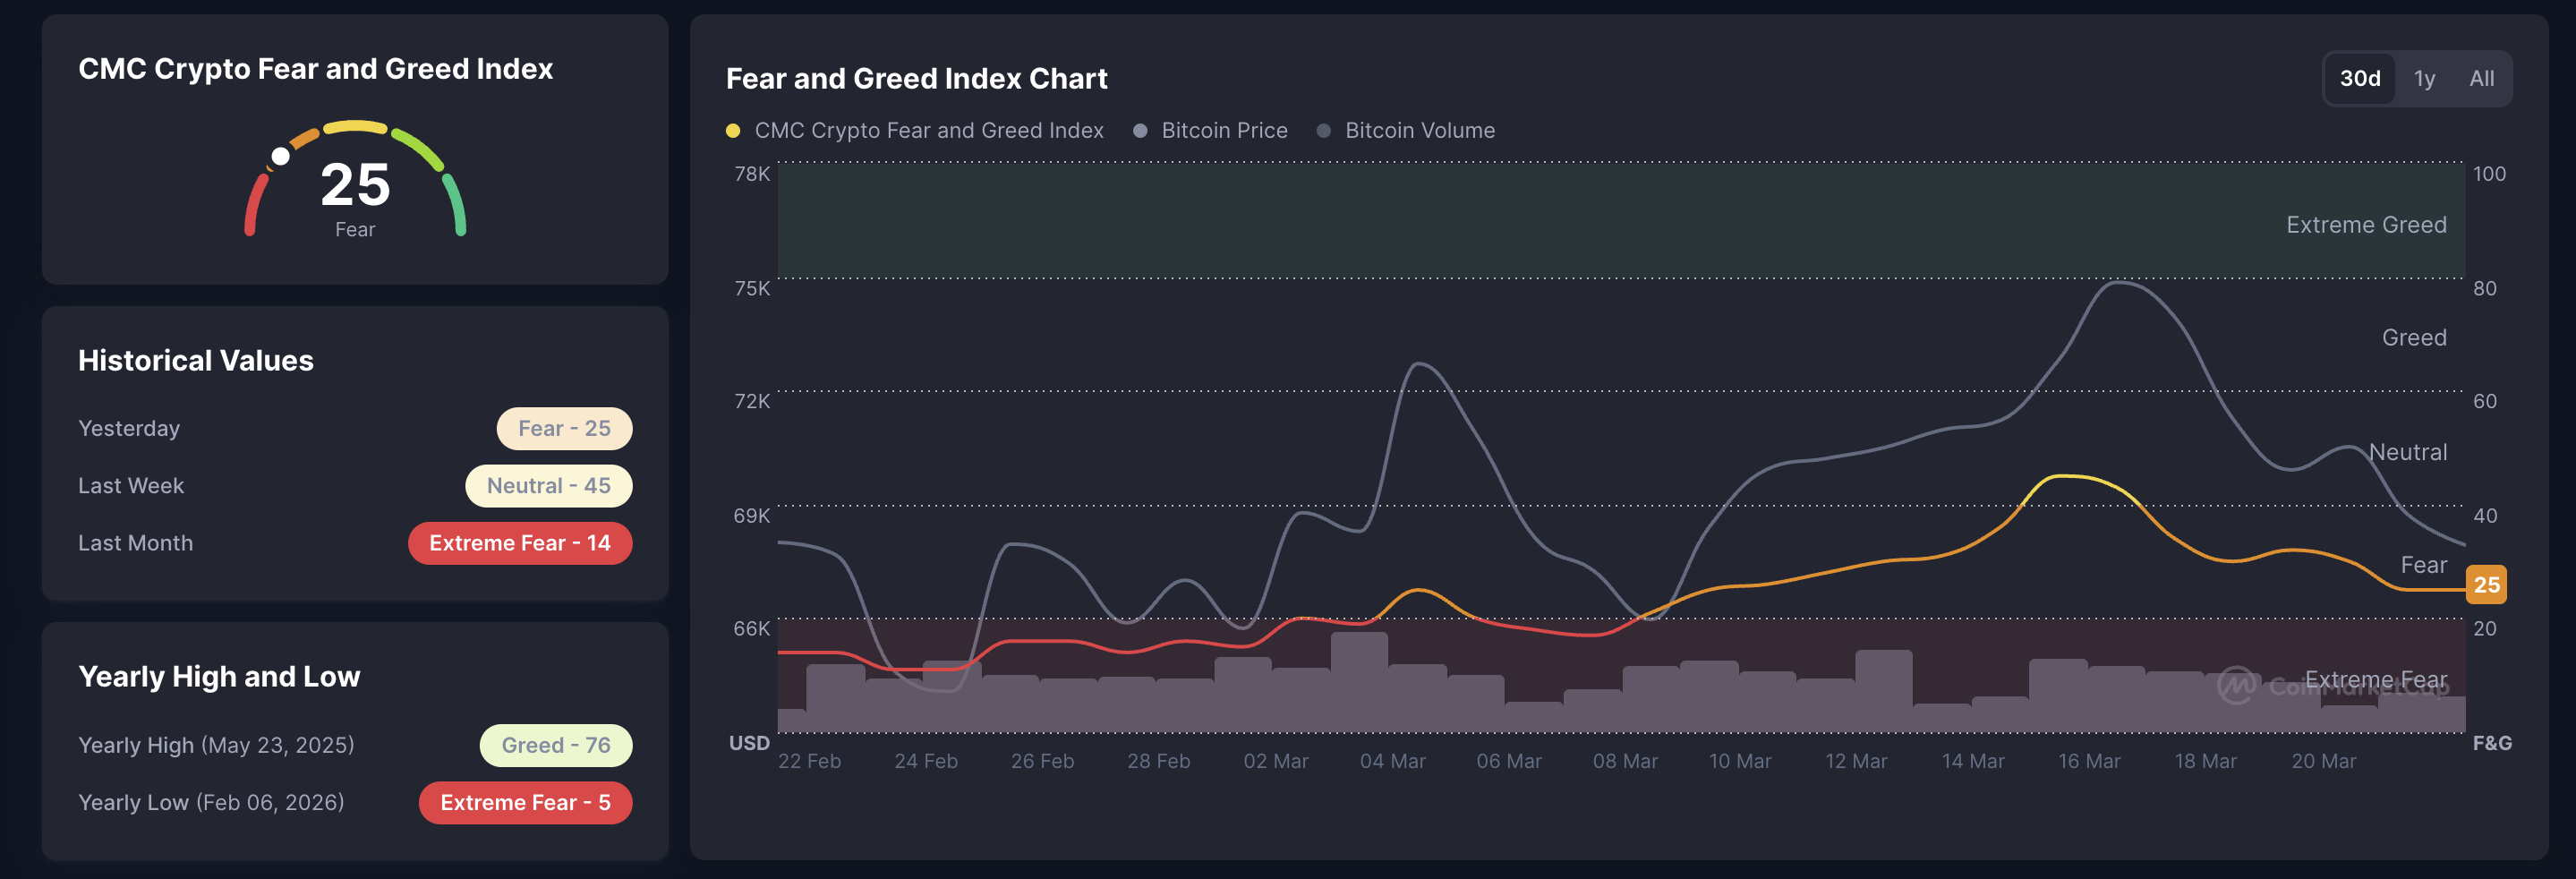Click the yellow legend dot for Fear and Greed
Viewport: 2576px width, 879px height.
(733, 131)
